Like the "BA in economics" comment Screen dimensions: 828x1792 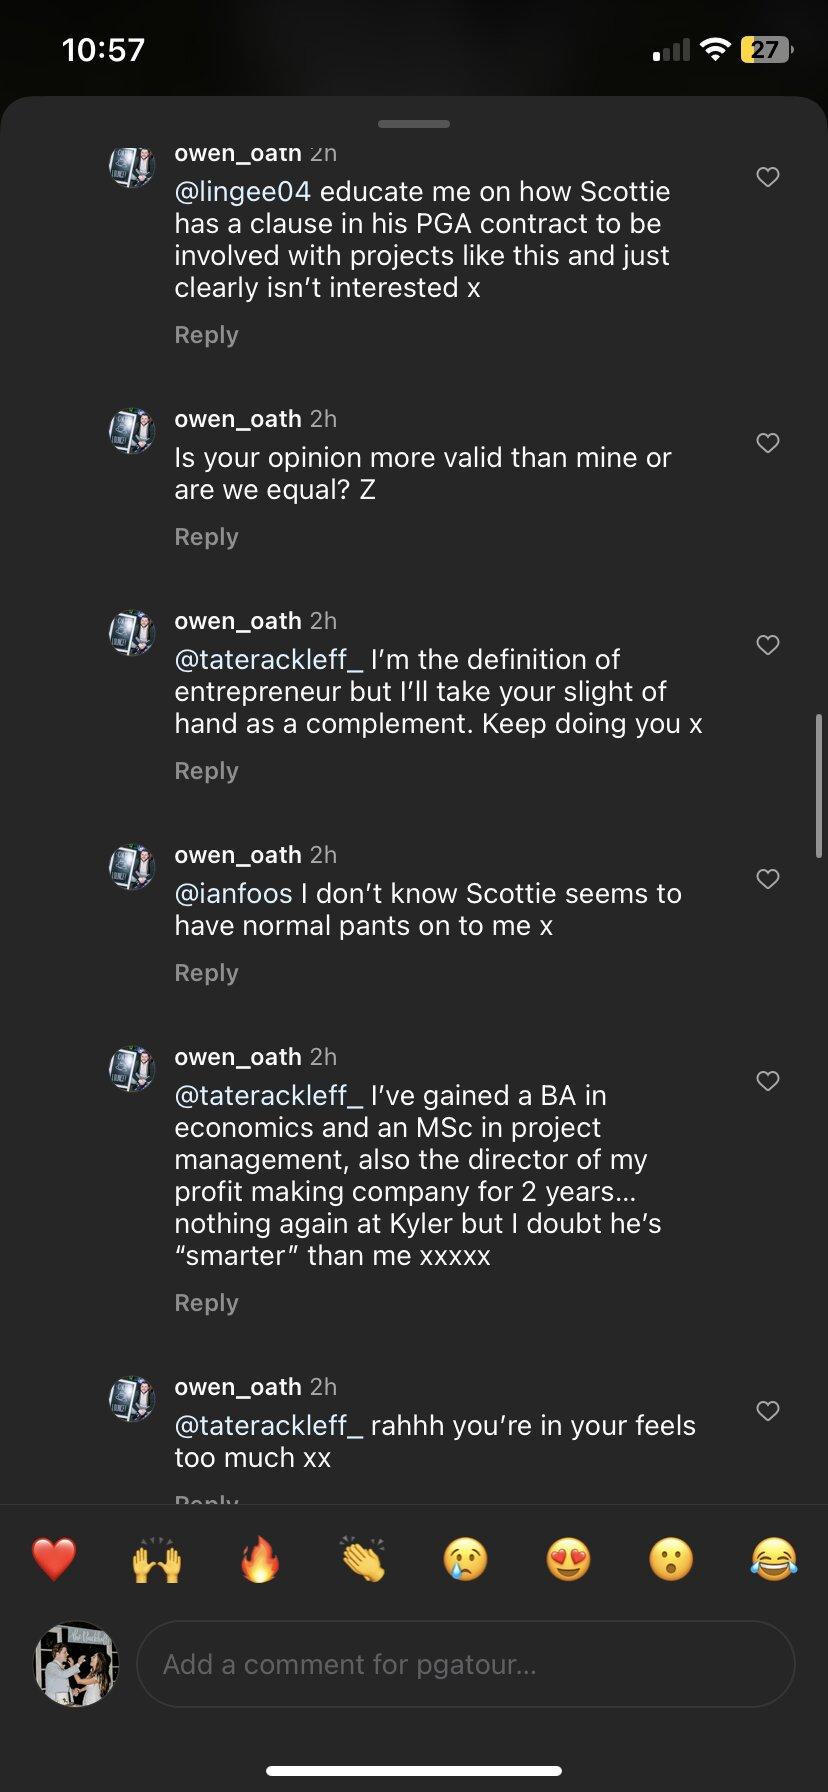[x=768, y=1081]
